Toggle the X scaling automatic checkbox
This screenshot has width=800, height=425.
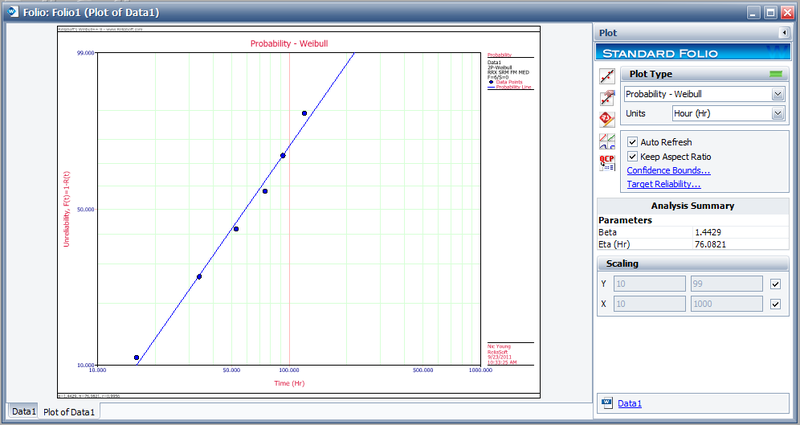point(776,304)
